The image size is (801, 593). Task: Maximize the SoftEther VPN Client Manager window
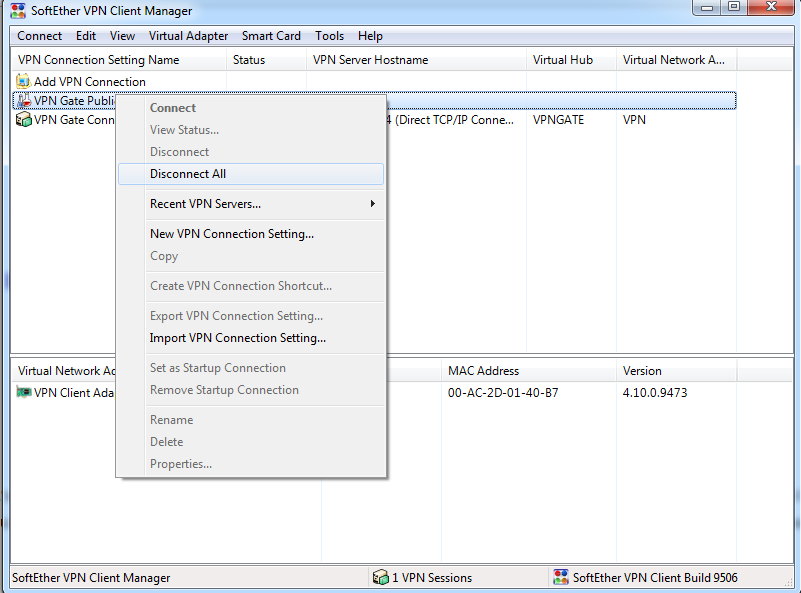coord(734,7)
